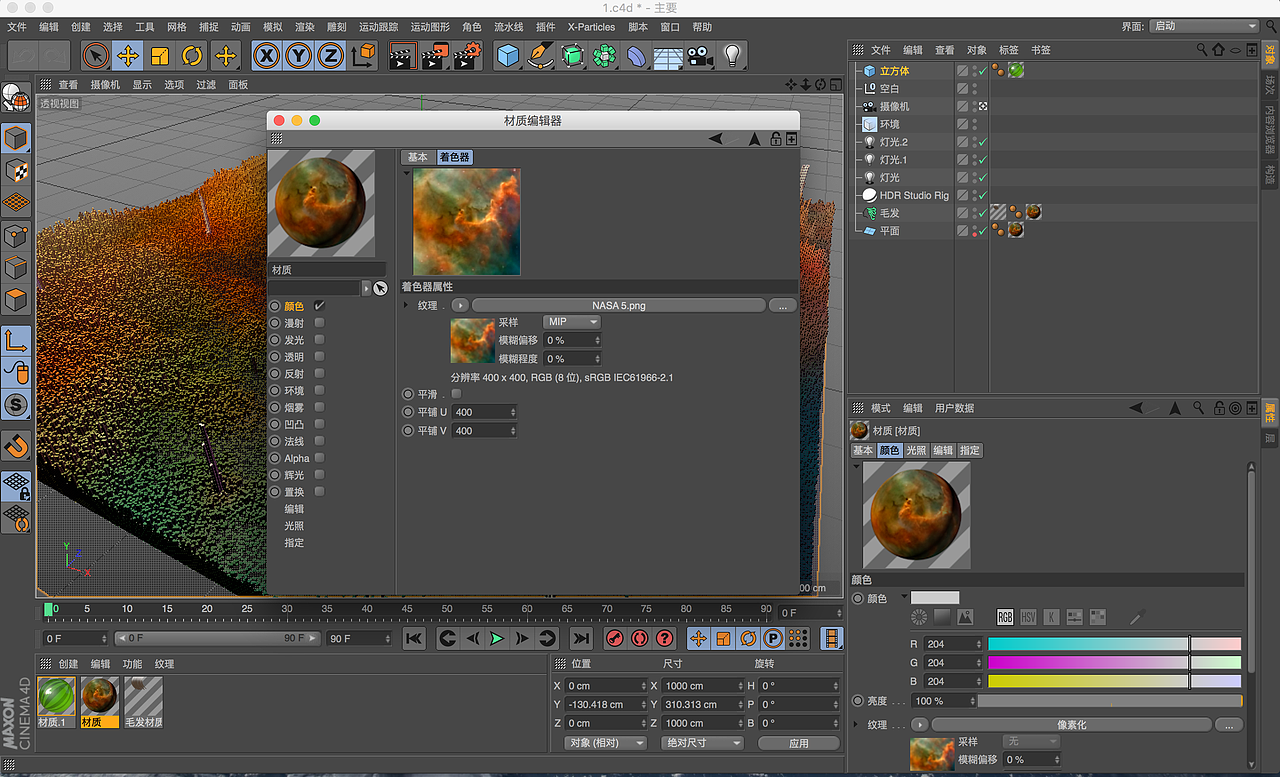Toggle the Z axis lock
Image resolution: width=1280 pixels, height=777 pixels.
point(331,56)
